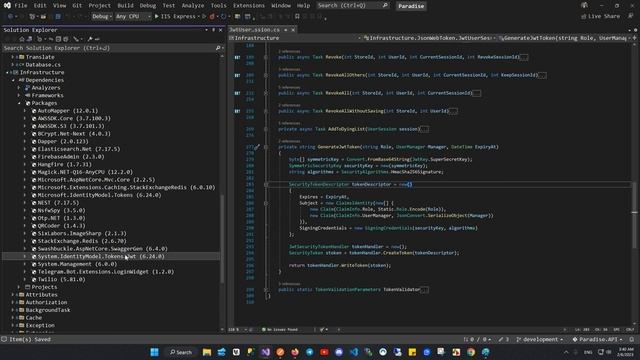Open the Debug configuration dropdown
Screen dimensions: 640x360
[x=102, y=16]
